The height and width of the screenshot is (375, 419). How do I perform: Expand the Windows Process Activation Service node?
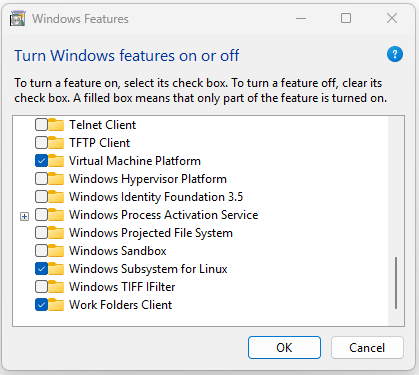(24, 217)
